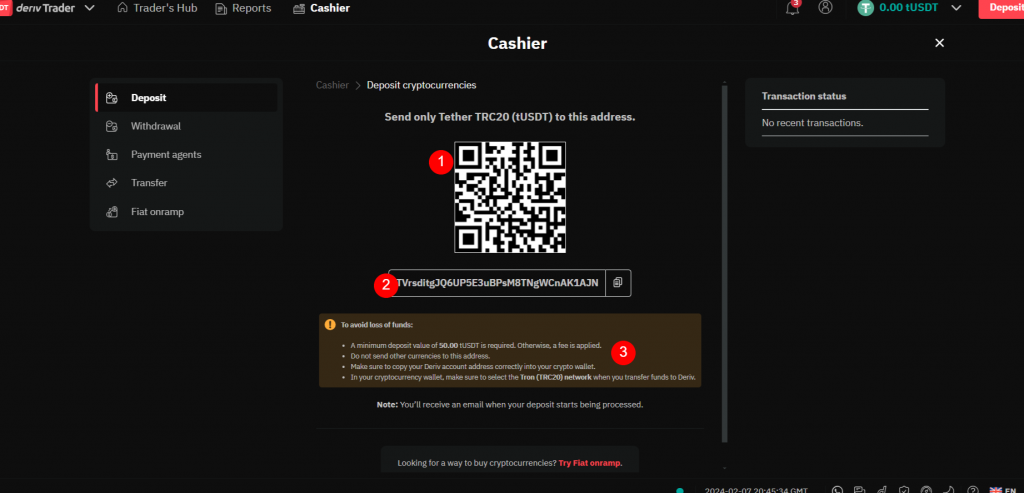The image size is (1024, 493).
Task: Open the WhatsApp chat icon in footer
Action: pyautogui.click(x=837, y=489)
